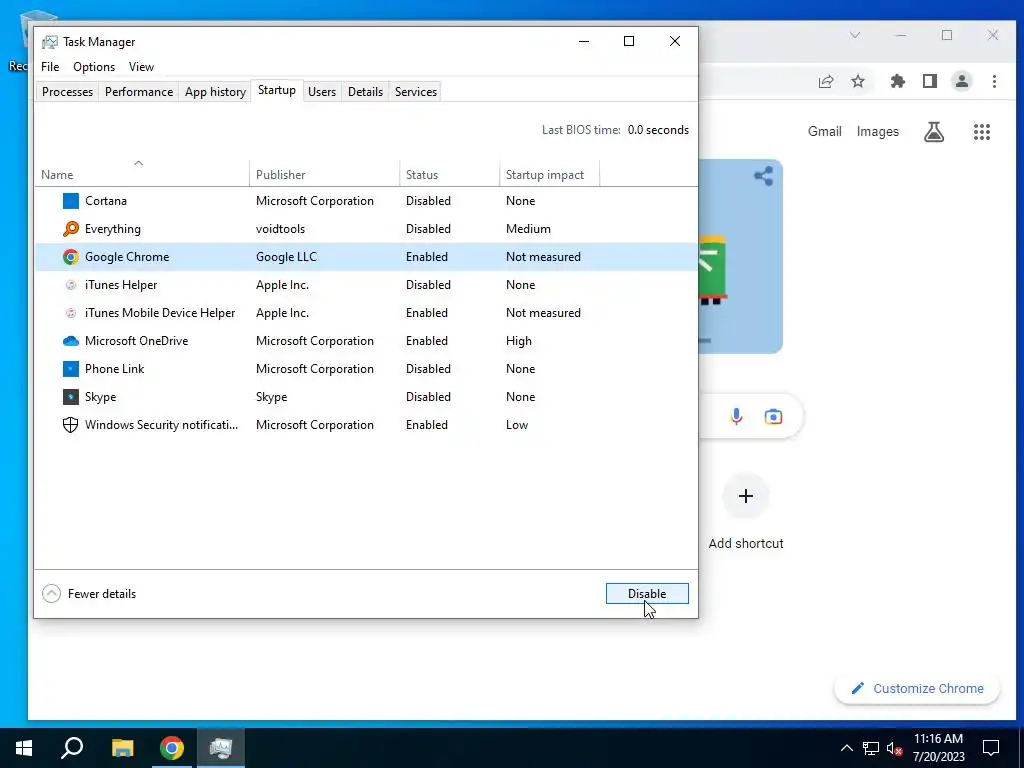
Task: Open Google Lens camera icon
Action: (x=773, y=417)
